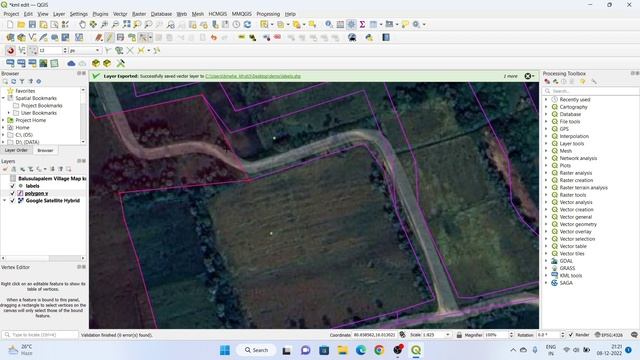This screenshot has width=640, height=360.
Task: Select the Identify Features tool
Action: click(329, 24)
